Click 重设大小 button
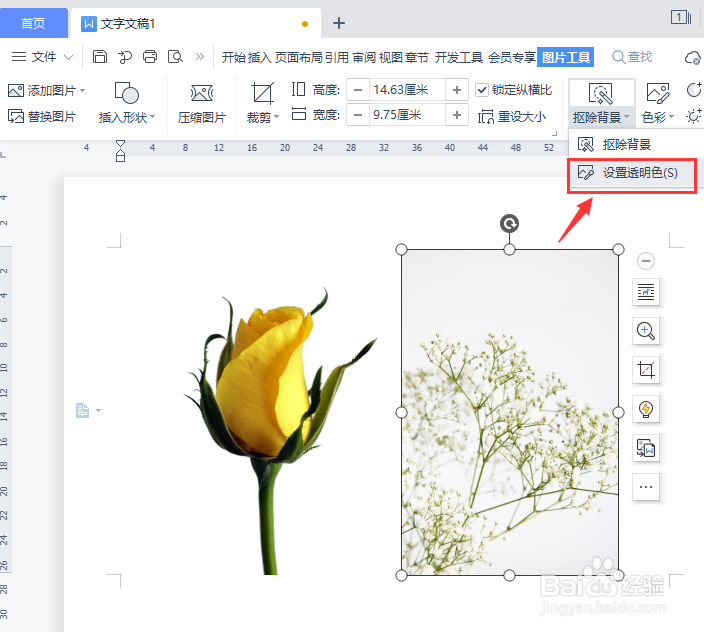The image size is (704, 632). pyautogui.click(x=512, y=117)
